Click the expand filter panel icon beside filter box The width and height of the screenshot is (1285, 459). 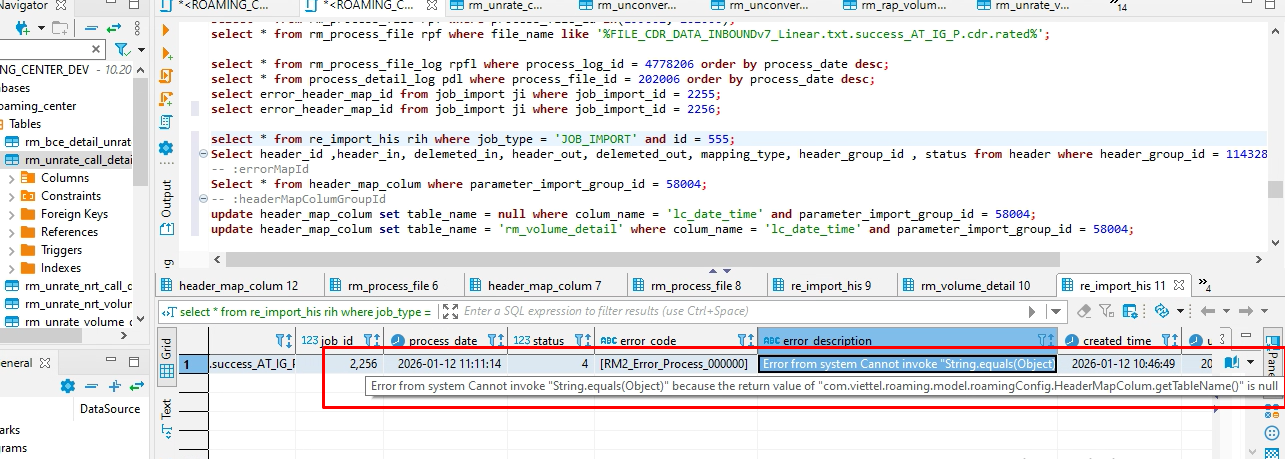450,311
